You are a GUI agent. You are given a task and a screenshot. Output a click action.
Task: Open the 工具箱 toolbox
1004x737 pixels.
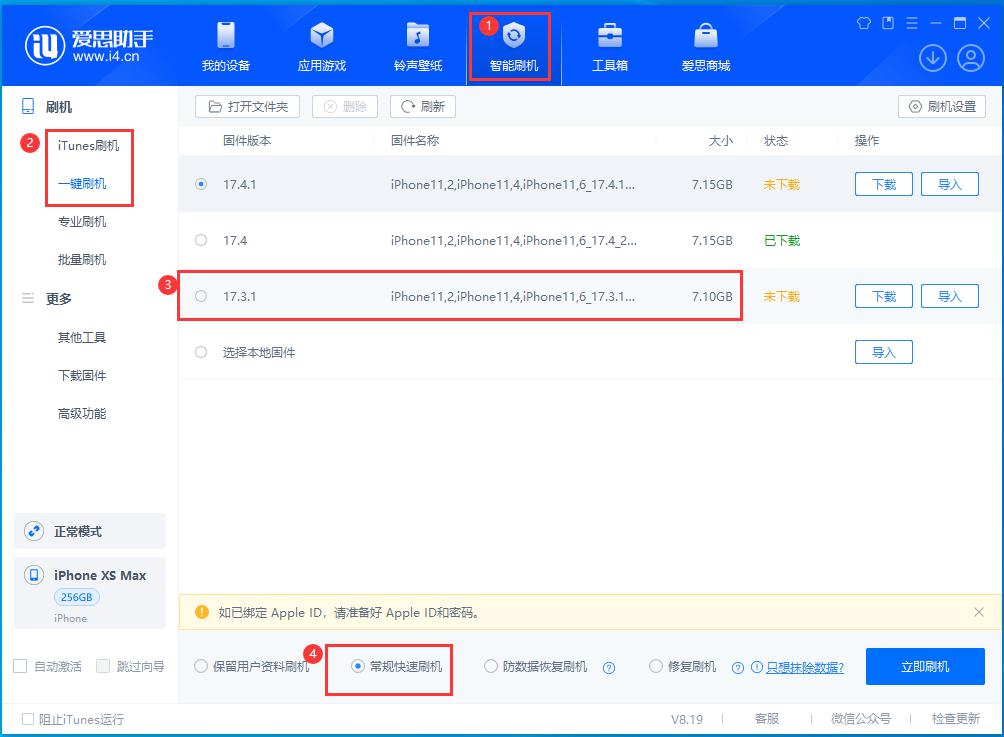point(610,45)
